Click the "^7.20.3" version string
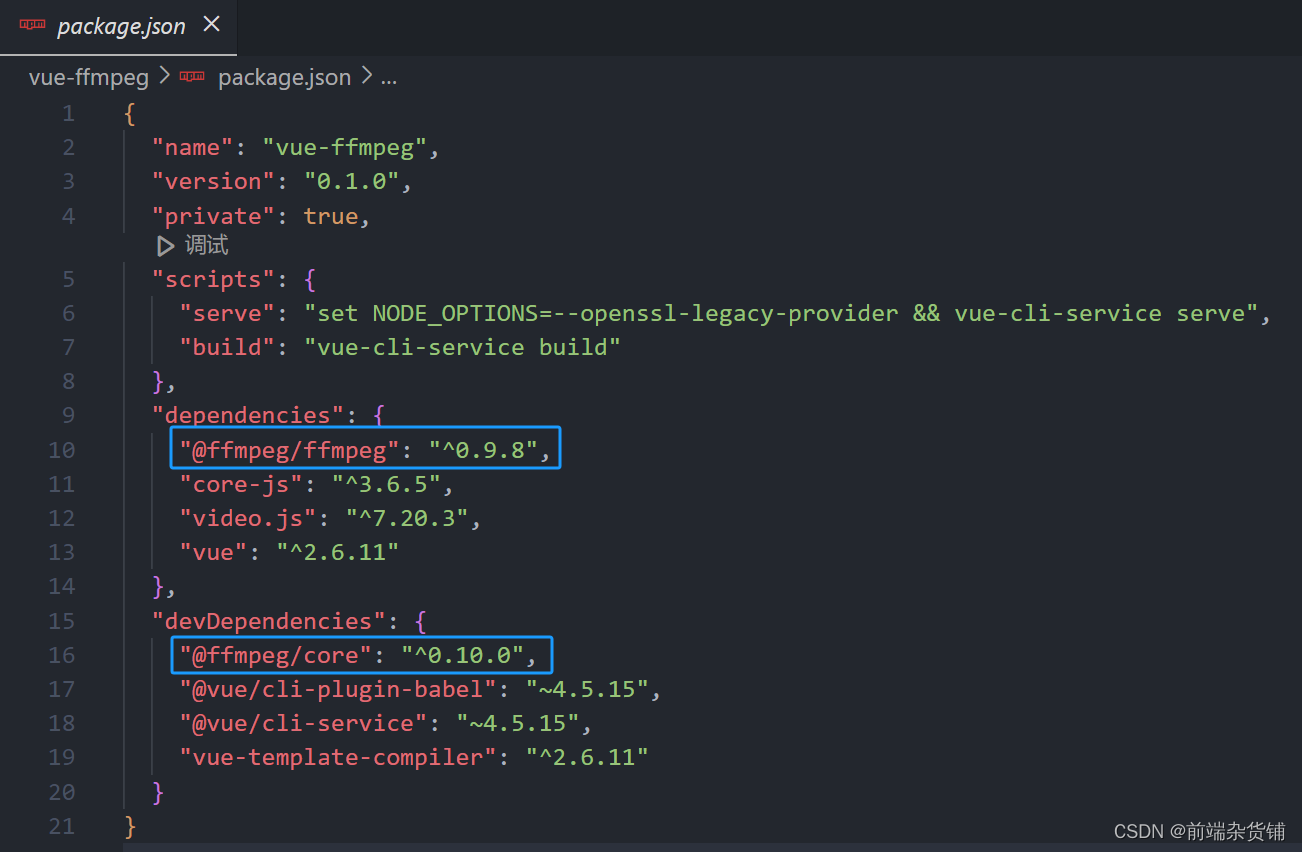Viewport: 1302px width, 852px height. pyautogui.click(x=407, y=518)
